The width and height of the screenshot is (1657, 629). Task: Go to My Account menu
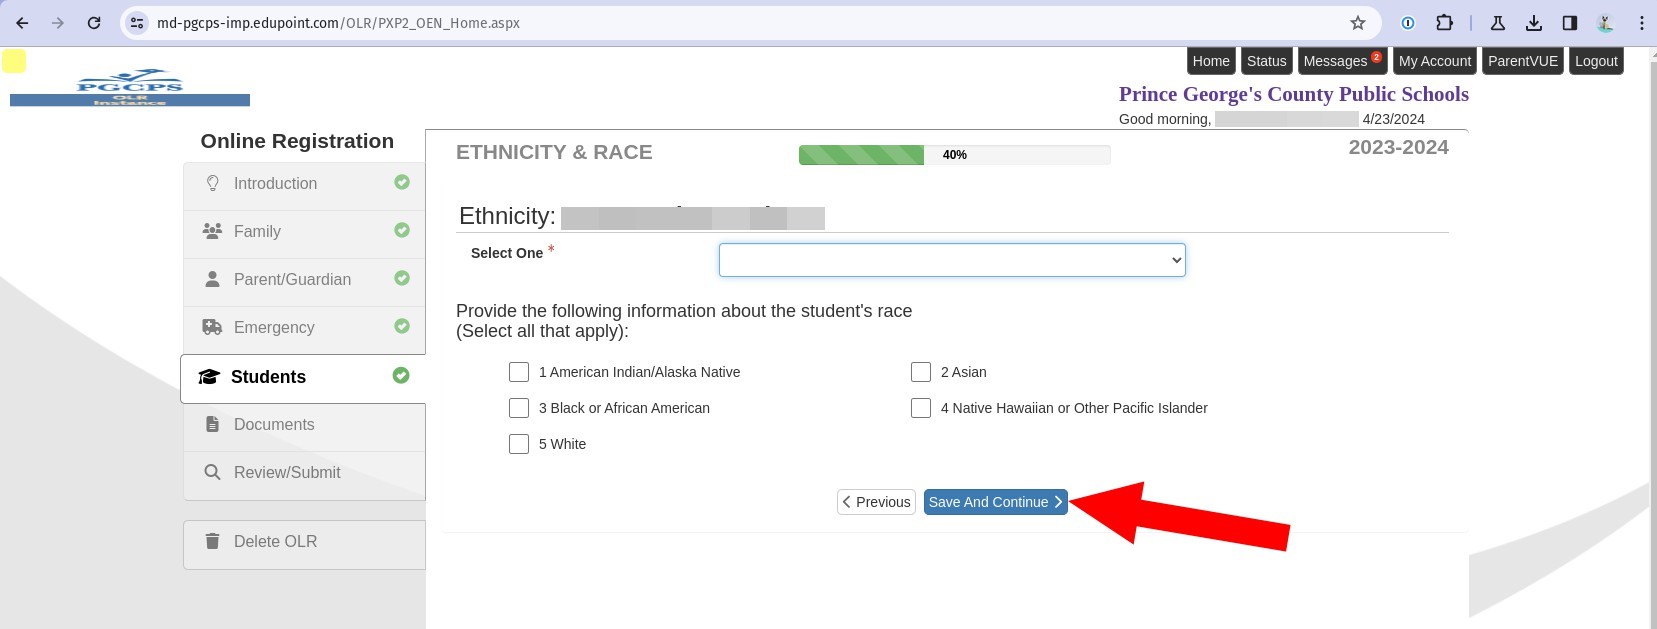[1434, 61]
